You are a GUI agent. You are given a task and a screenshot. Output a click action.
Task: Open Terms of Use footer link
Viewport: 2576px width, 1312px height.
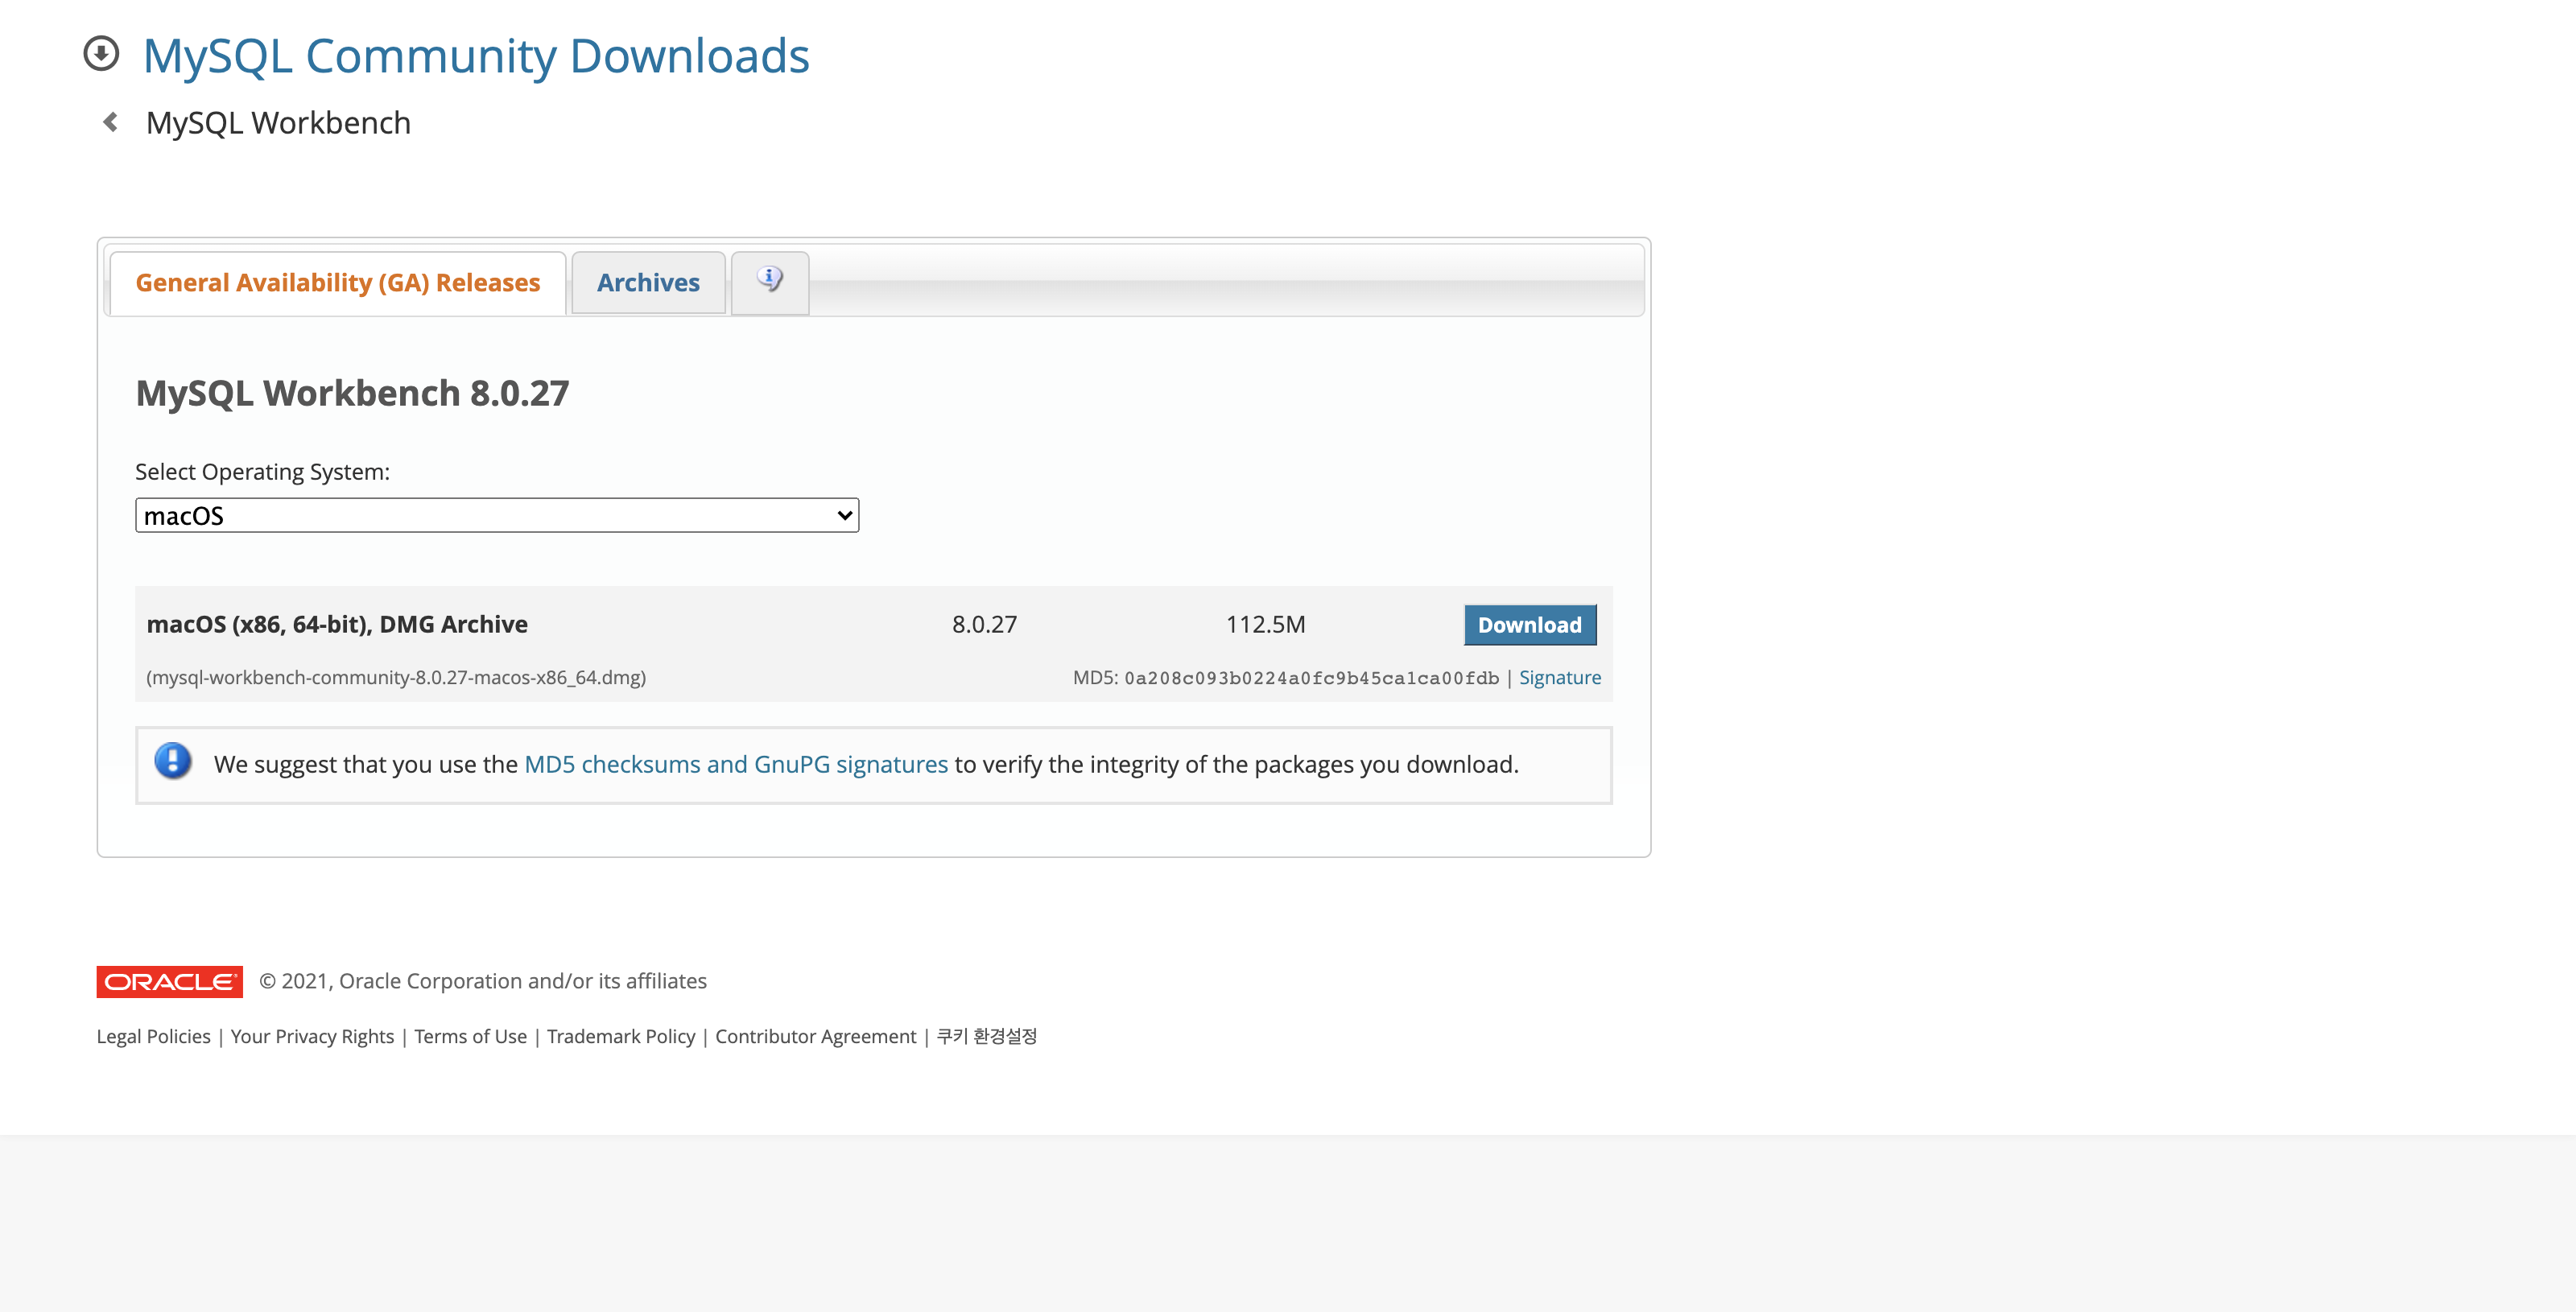[x=470, y=1036]
